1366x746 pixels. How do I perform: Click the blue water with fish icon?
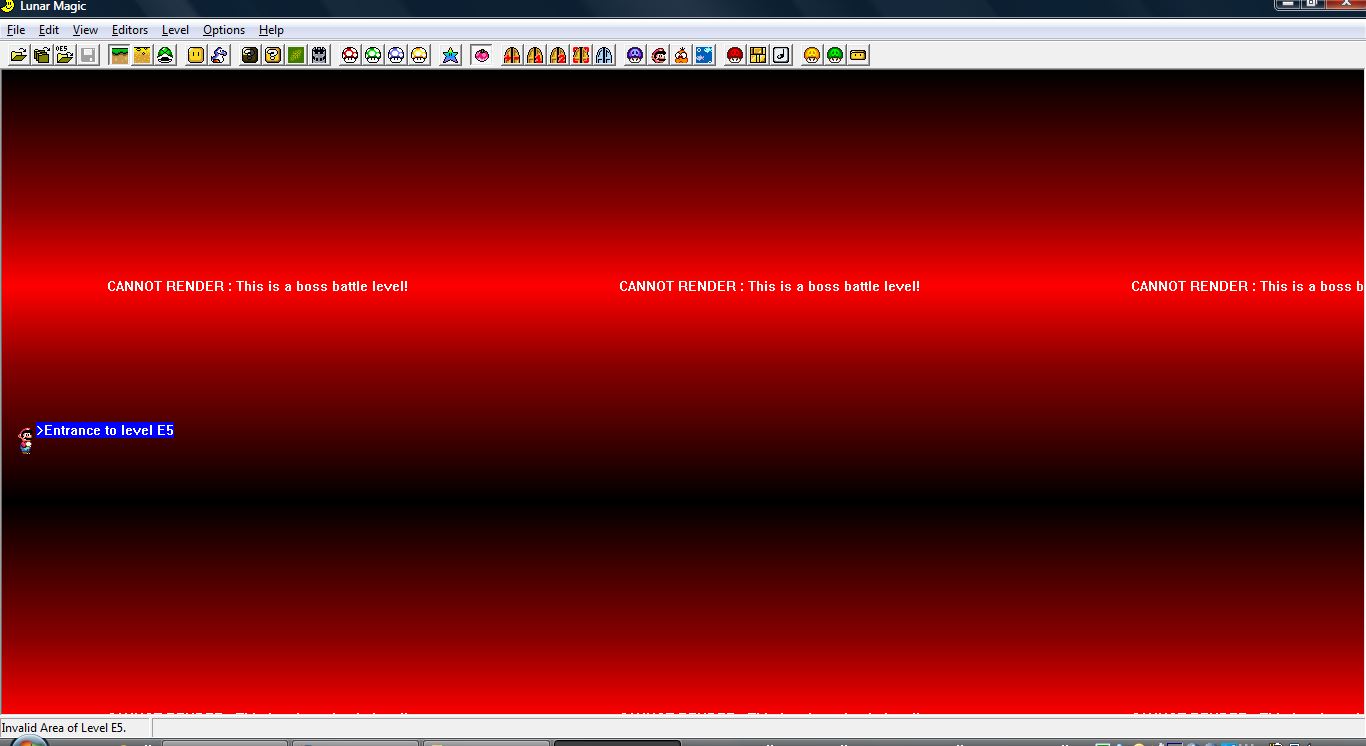tap(704, 55)
